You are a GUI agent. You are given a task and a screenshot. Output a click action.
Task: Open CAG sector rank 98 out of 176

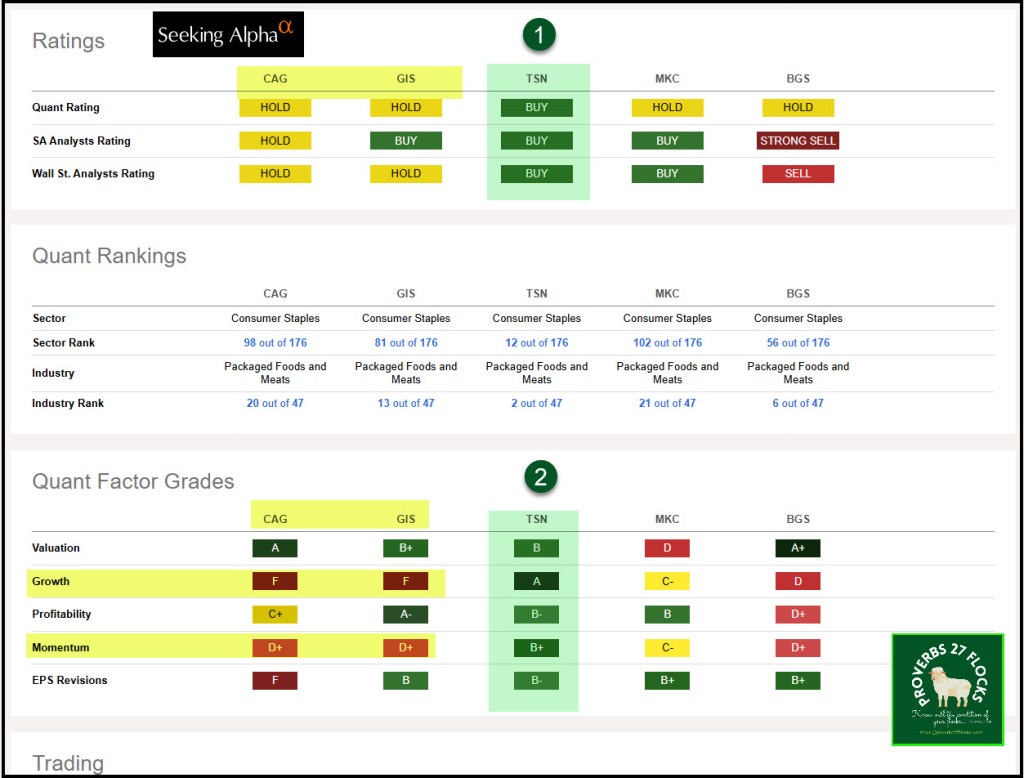pyautogui.click(x=275, y=343)
